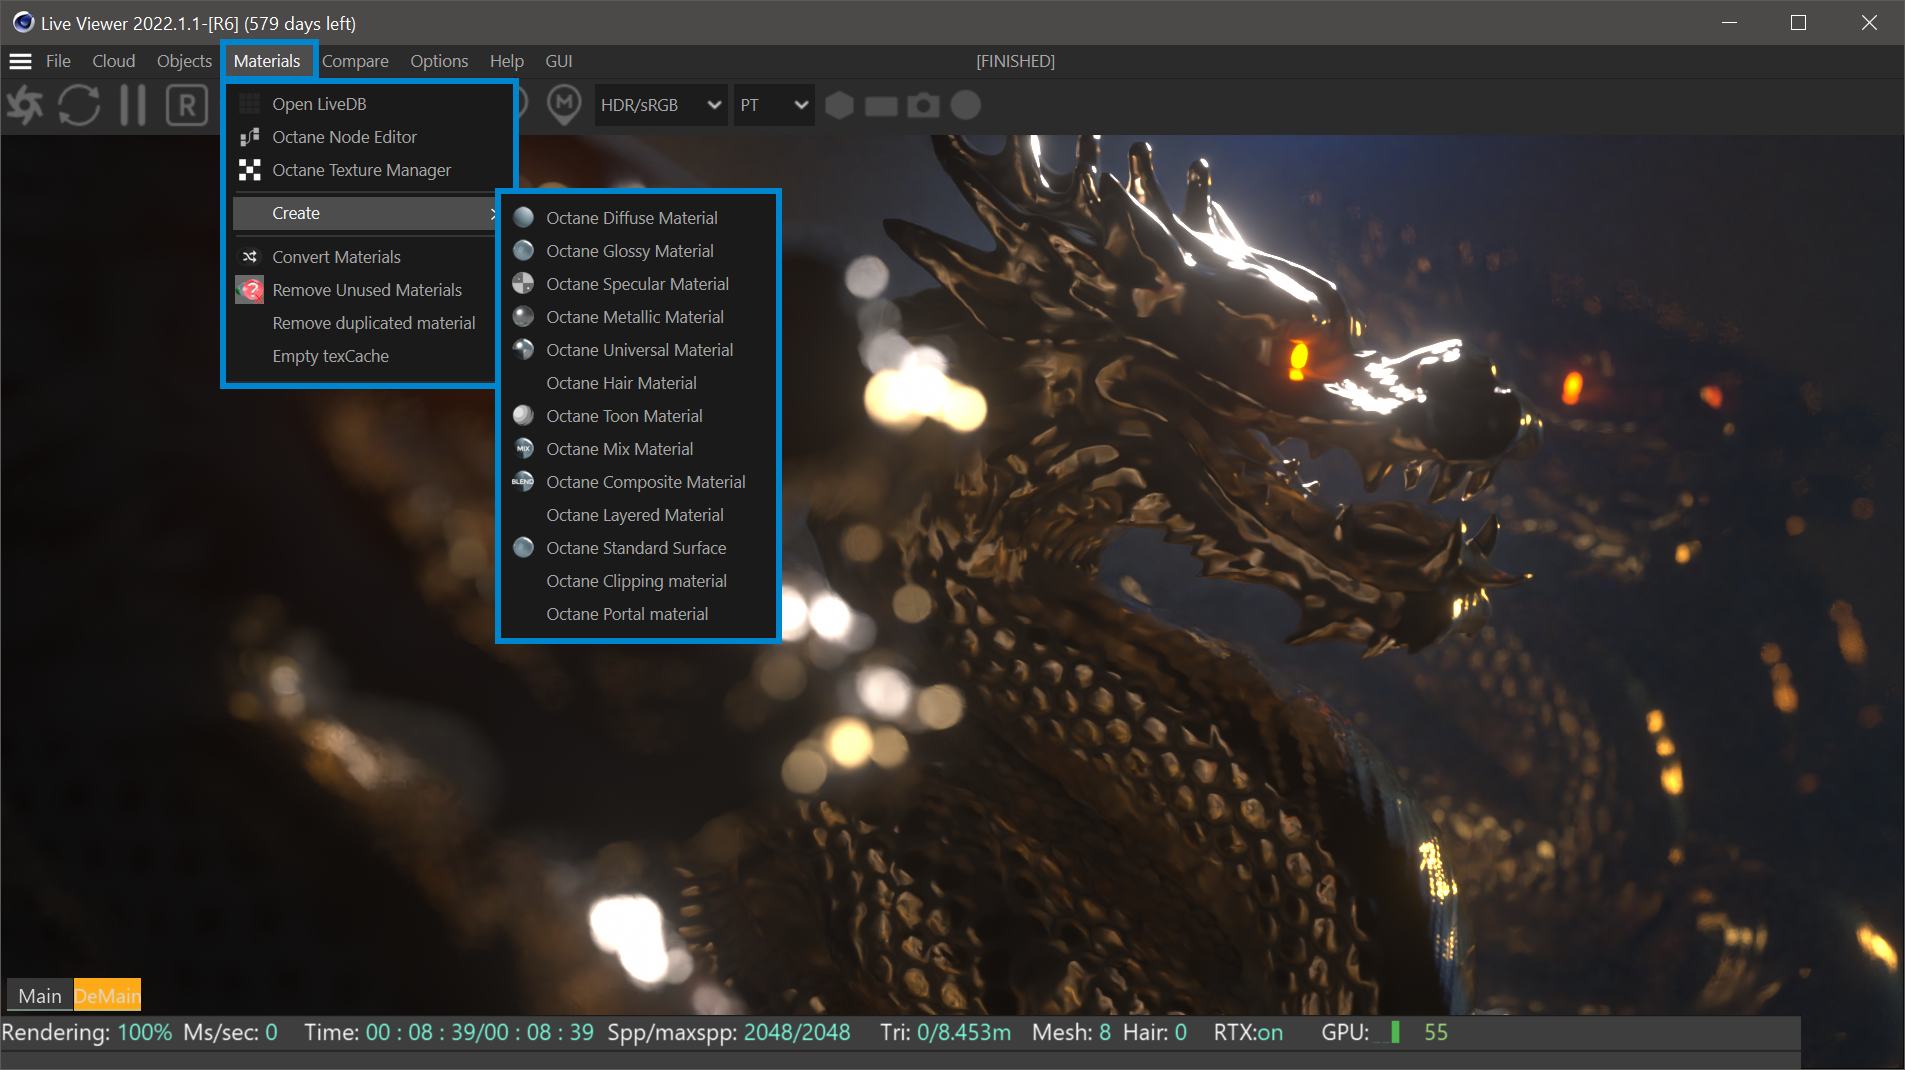Image resolution: width=1905 pixels, height=1070 pixels.
Task: Choose Remove duplicated material
Action: click(x=366, y=323)
